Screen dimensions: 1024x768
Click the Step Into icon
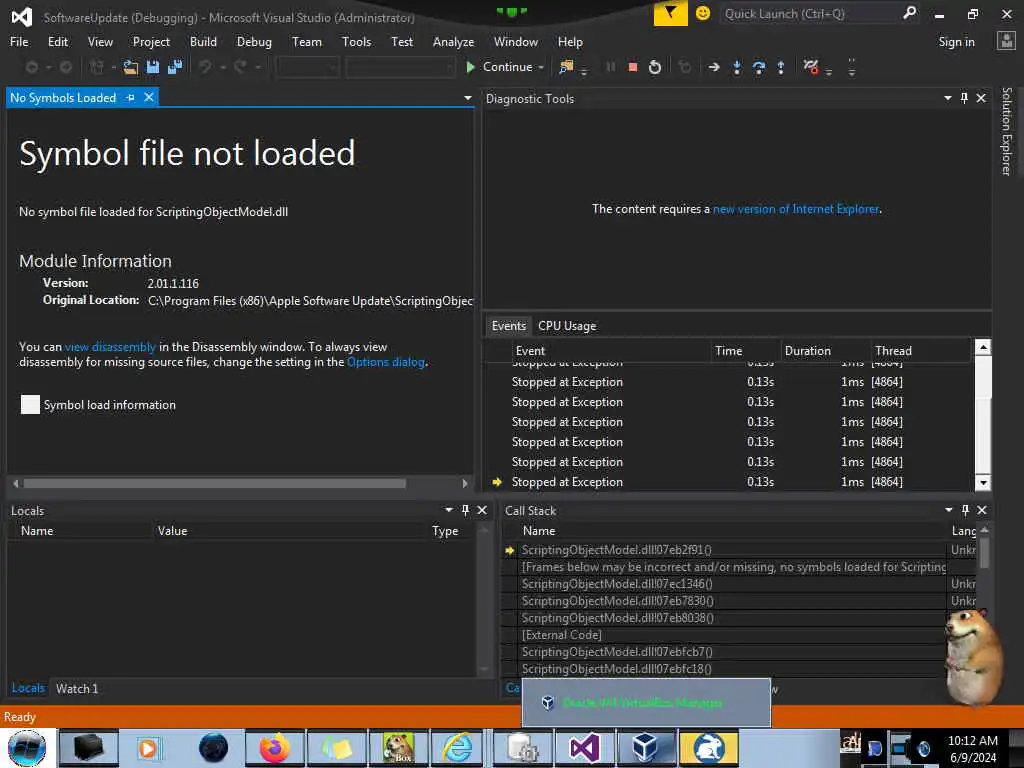pyautogui.click(x=737, y=67)
